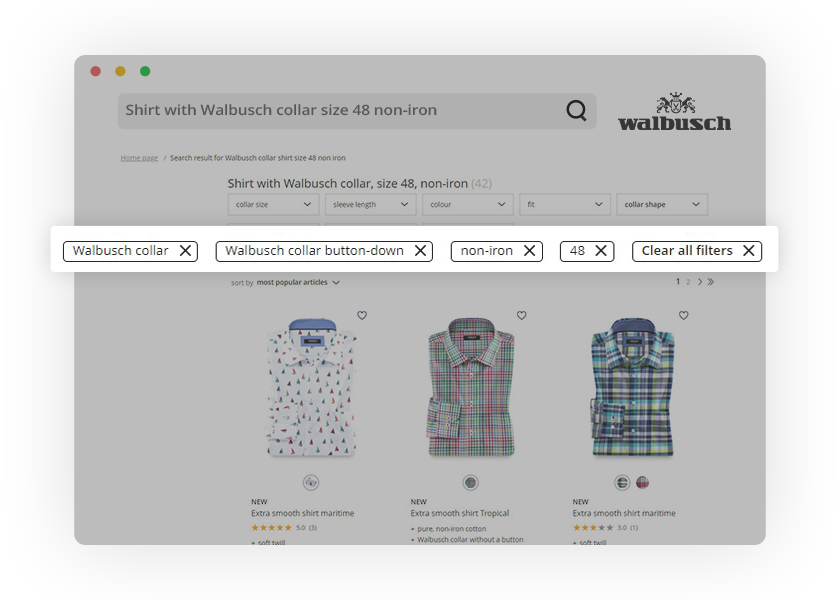Favorite the blue-green plaid maritime shirt

click(x=684, y=316)
